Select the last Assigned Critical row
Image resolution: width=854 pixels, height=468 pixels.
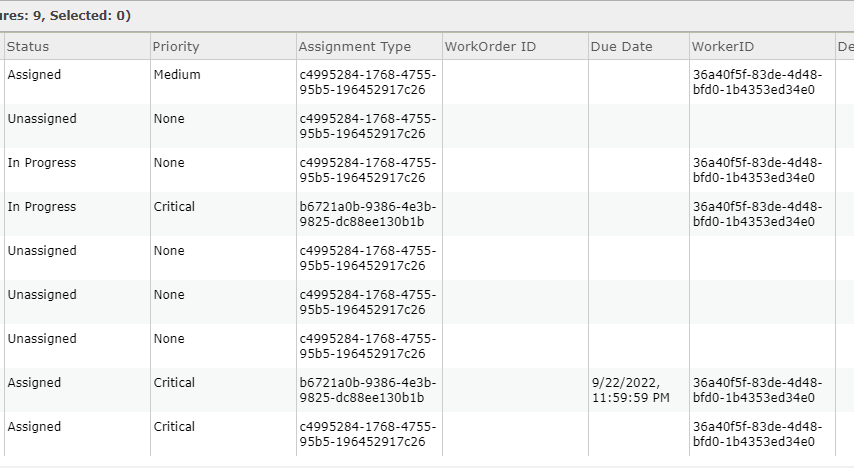[427, 434]
